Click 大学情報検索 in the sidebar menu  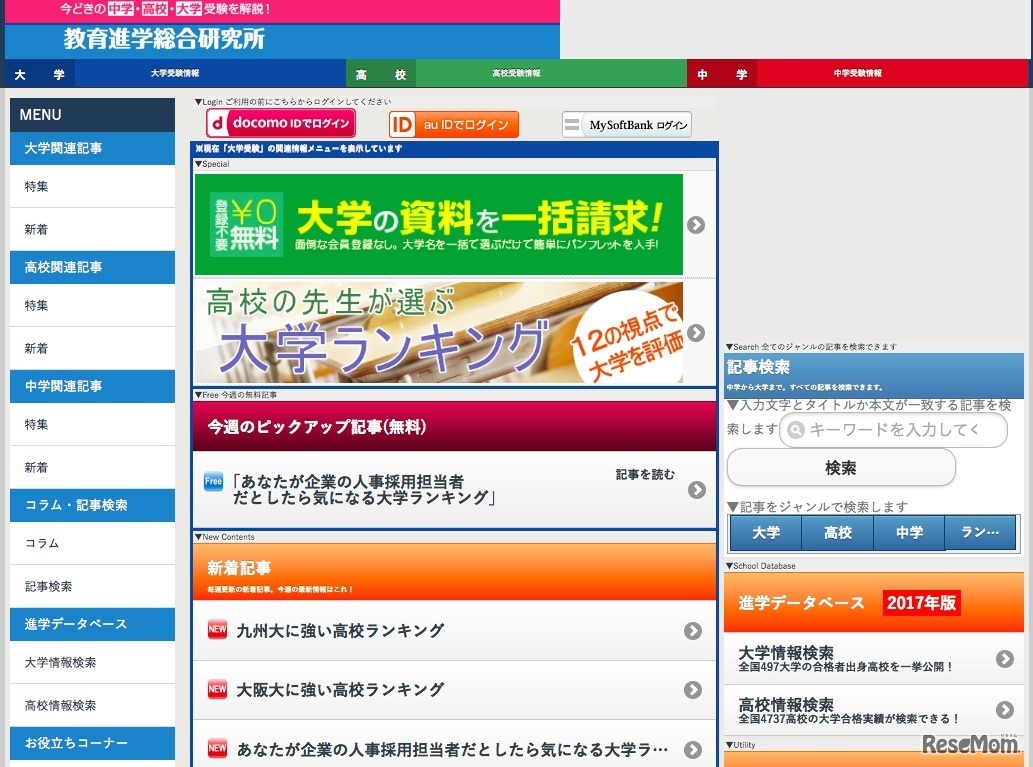tap(92, 662)
